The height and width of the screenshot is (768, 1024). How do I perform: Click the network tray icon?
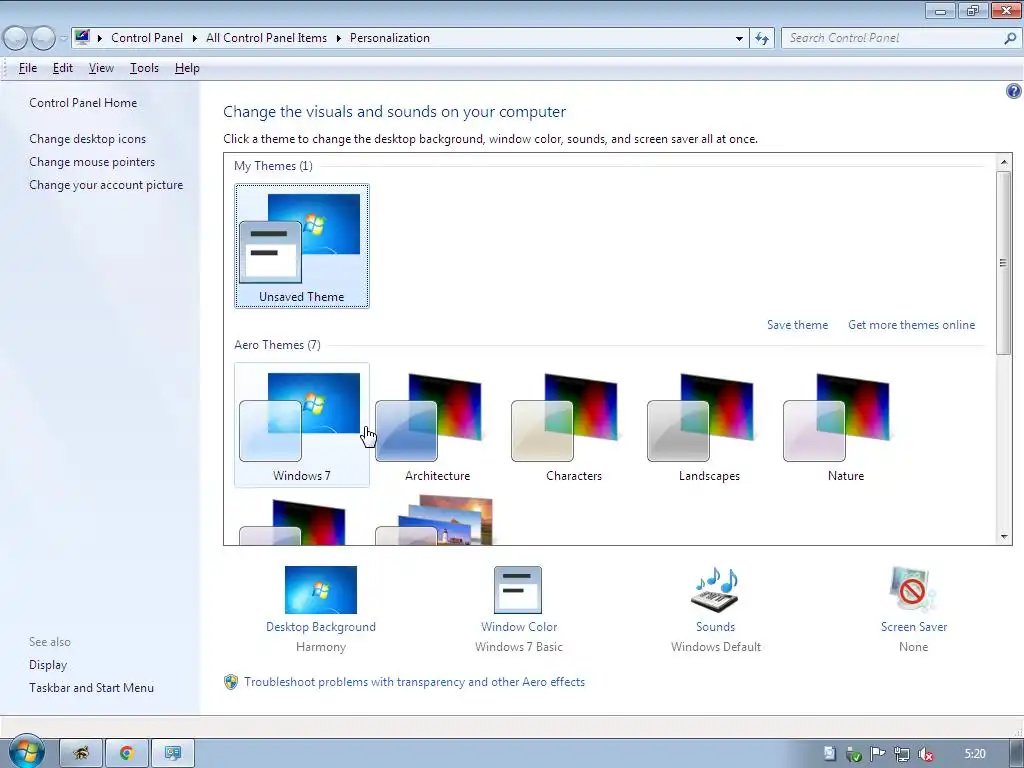(902, 754)
